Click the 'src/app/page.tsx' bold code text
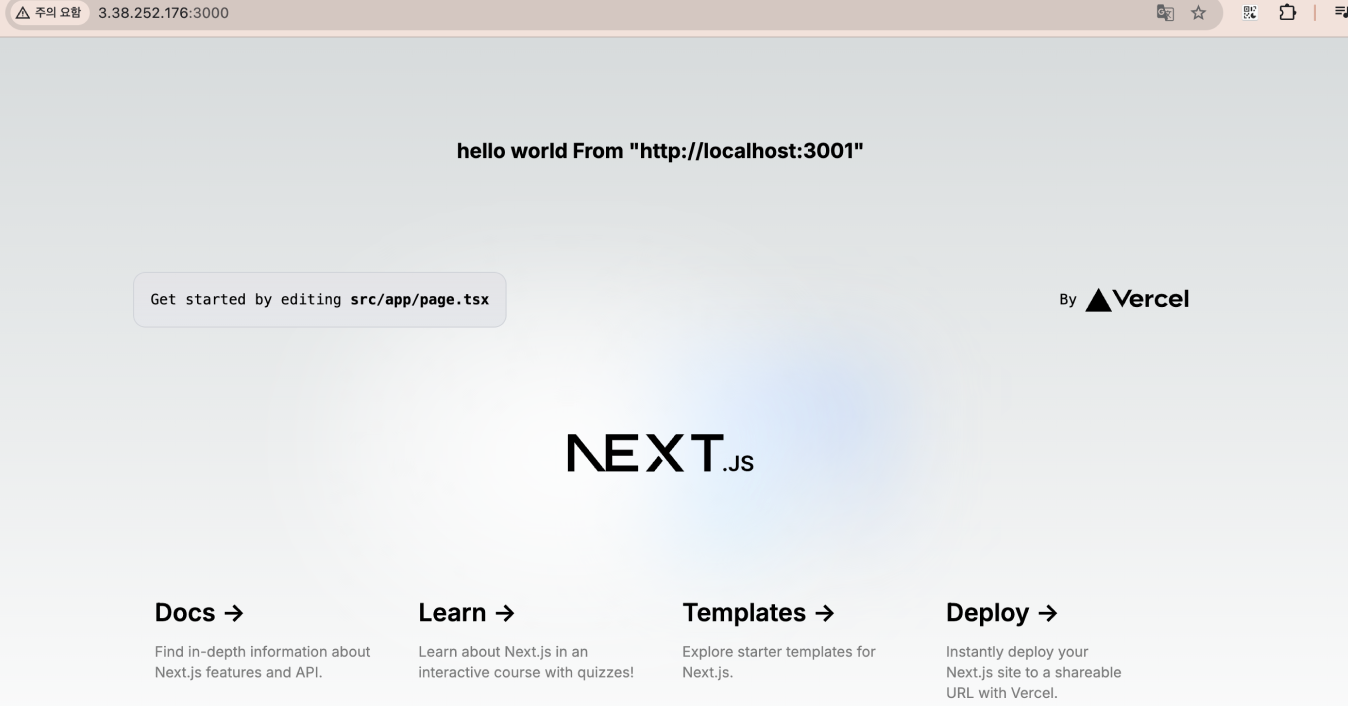The image size is (1348, 706). pos(419,299)
